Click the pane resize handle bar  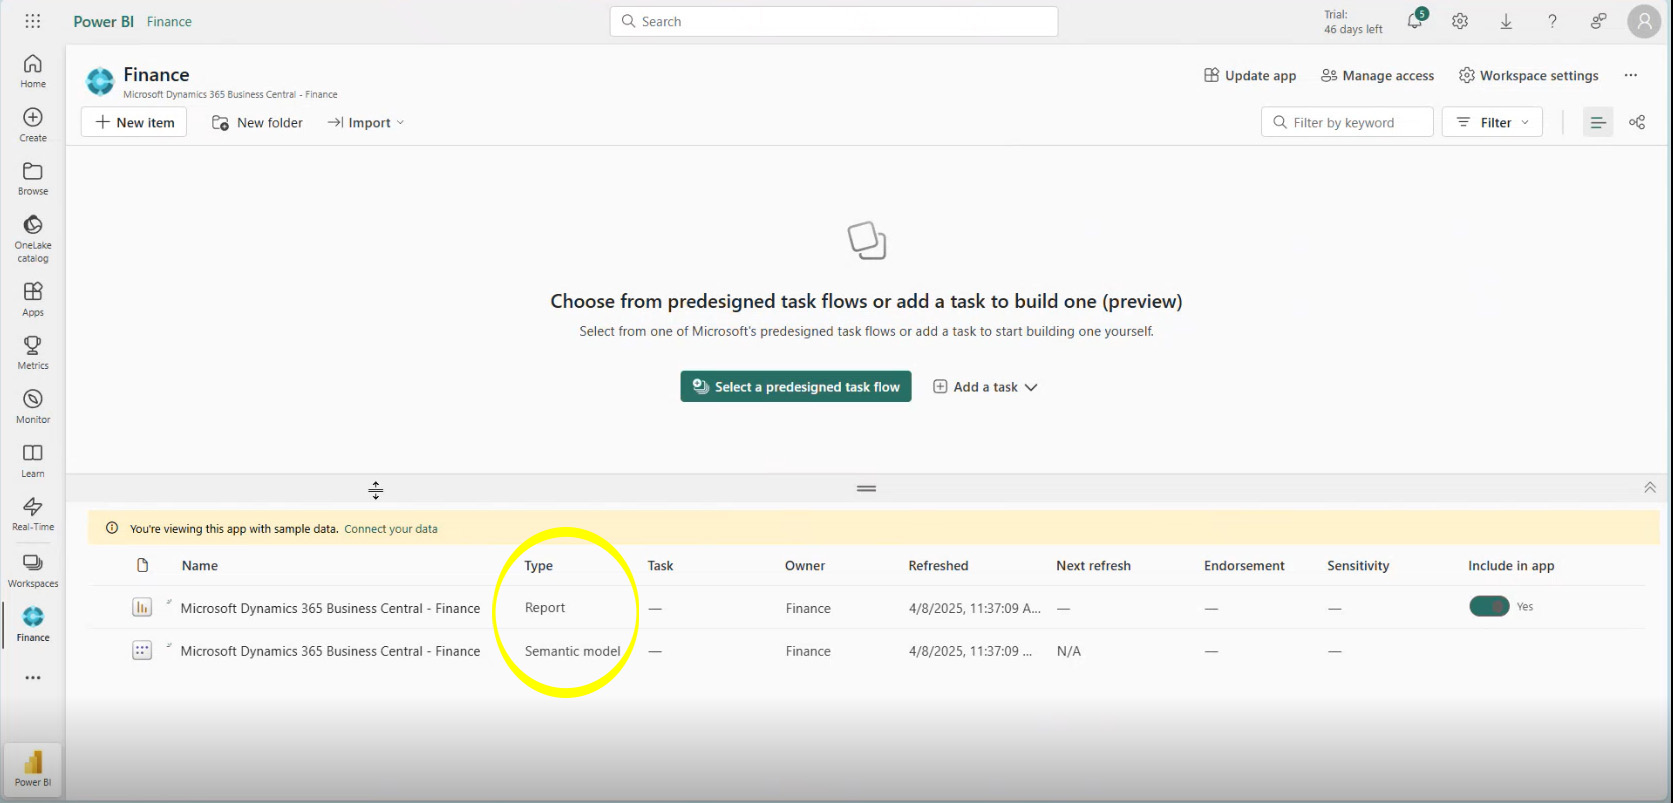click(x=867, y=488)
